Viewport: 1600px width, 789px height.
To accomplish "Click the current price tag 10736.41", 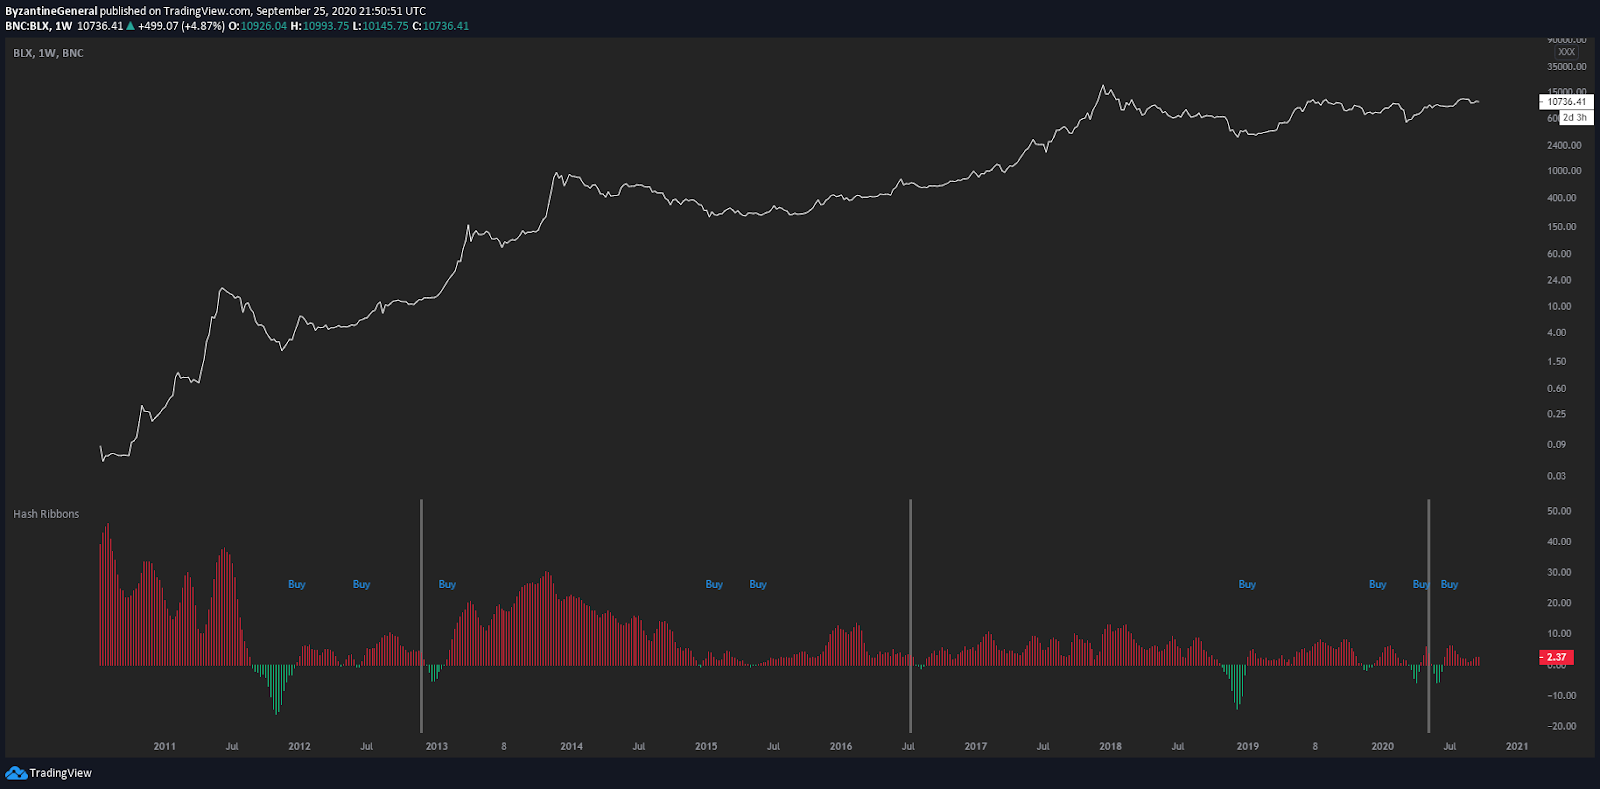I will pos(1566,102).
